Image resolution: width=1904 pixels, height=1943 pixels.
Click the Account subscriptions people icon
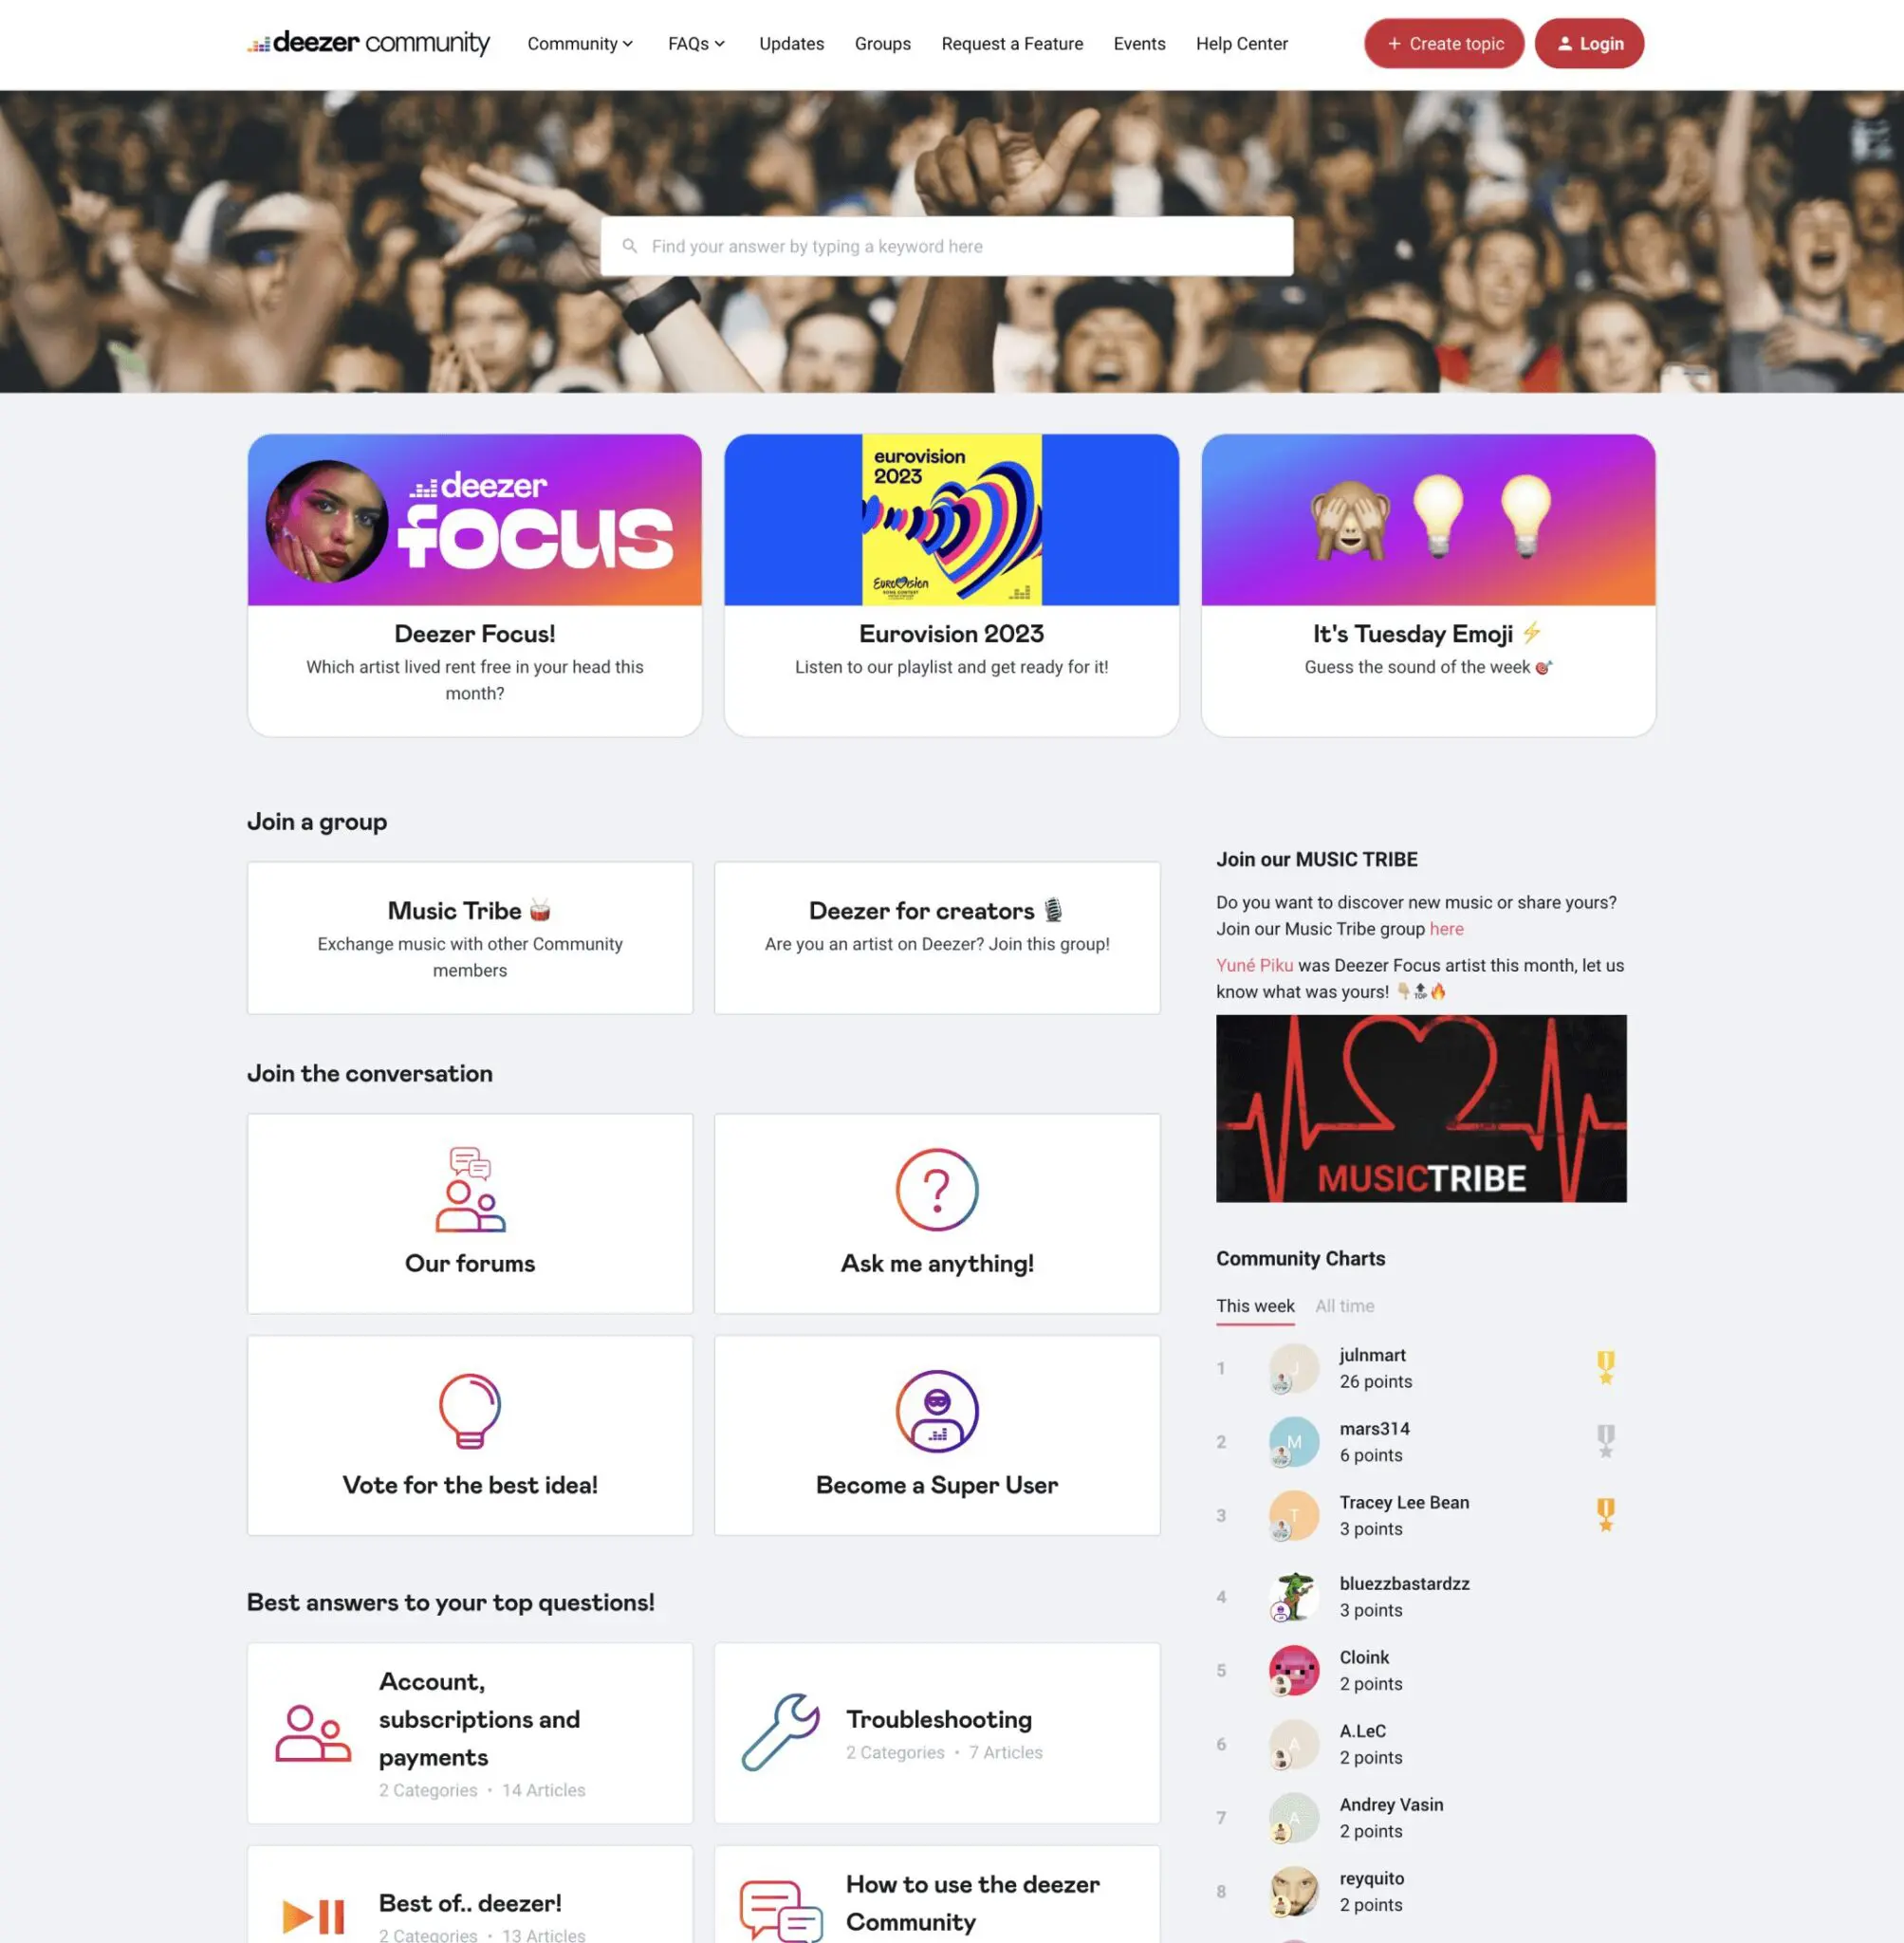tap(313, 1733)
